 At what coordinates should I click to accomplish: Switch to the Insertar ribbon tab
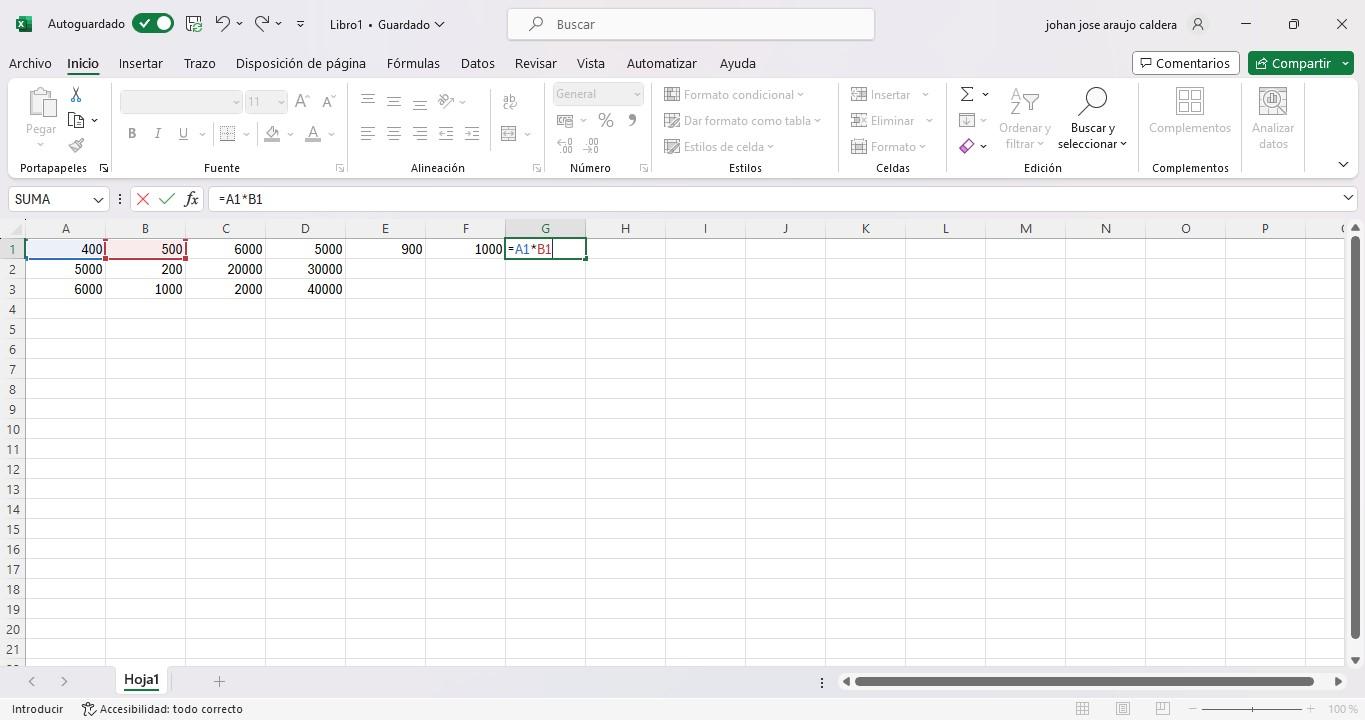tap(140, 63)
